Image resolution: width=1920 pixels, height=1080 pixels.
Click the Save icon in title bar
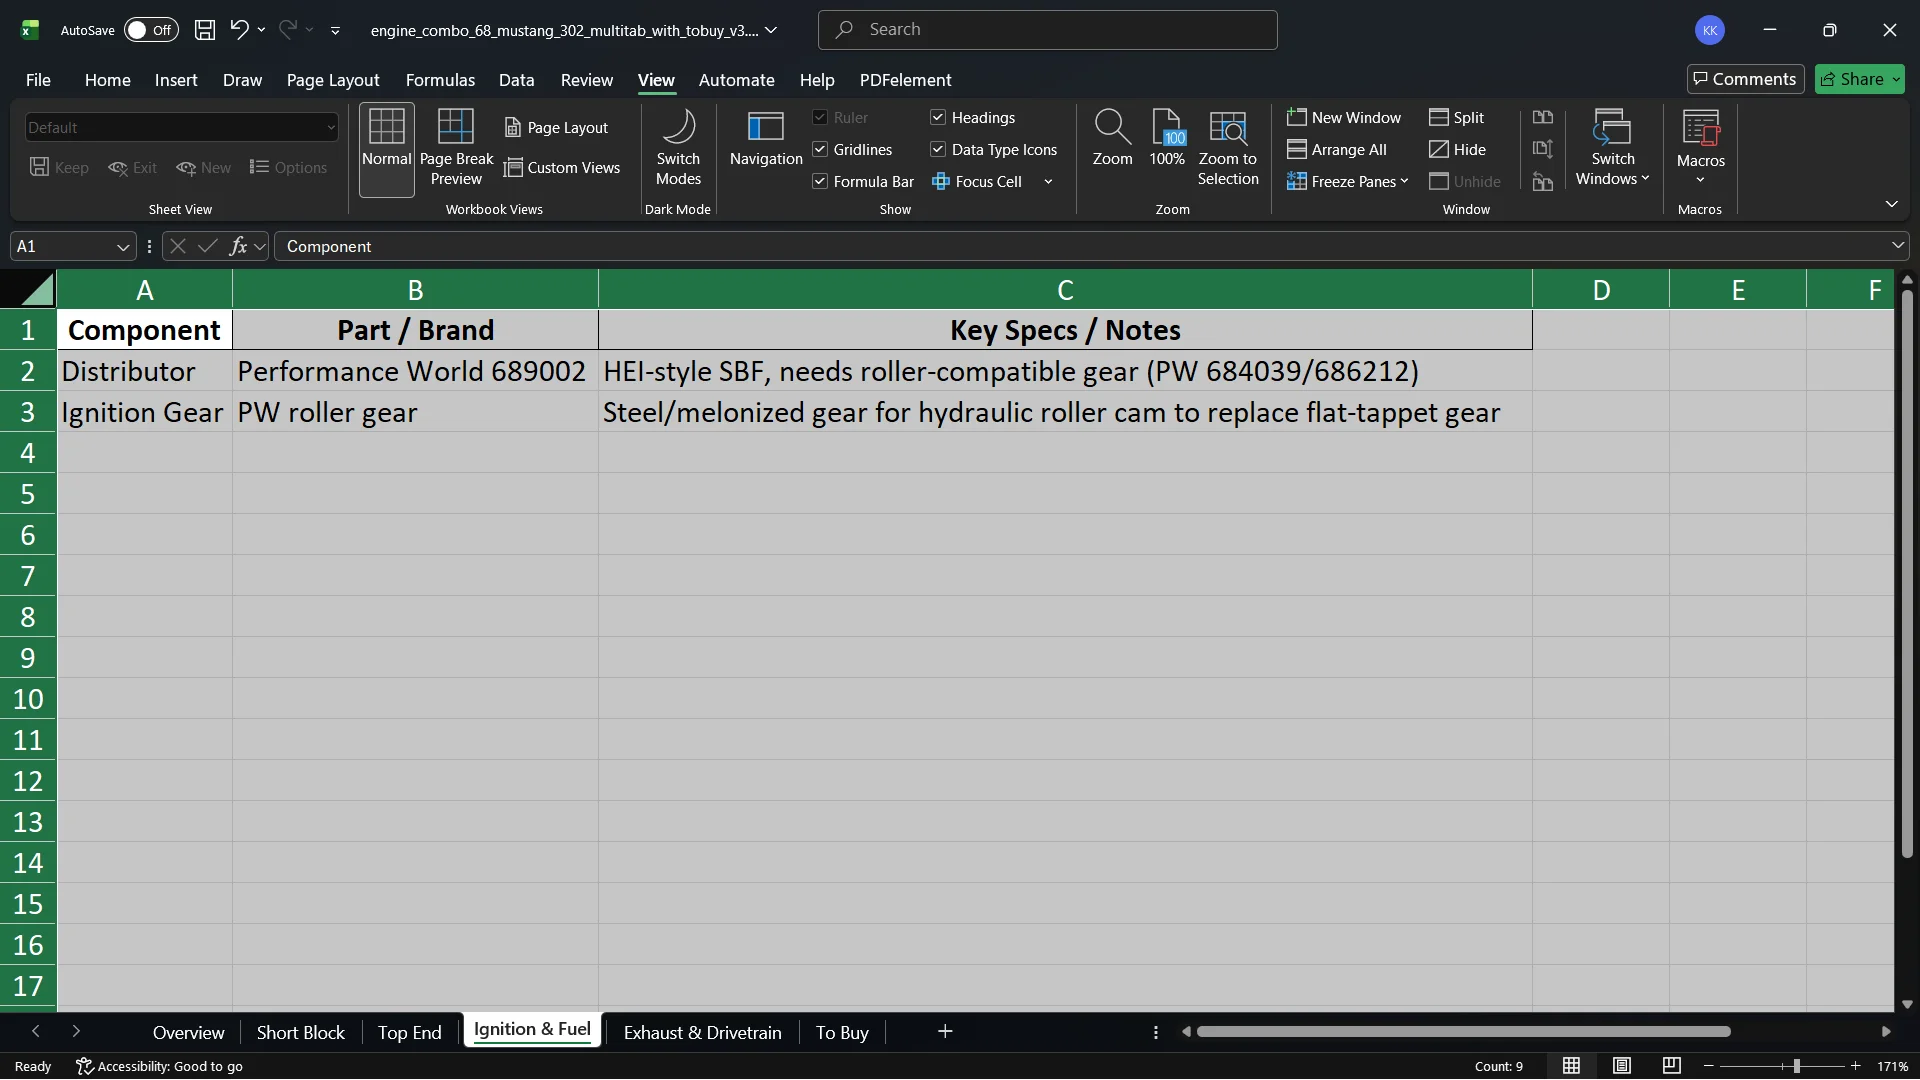tap(205, 30)
